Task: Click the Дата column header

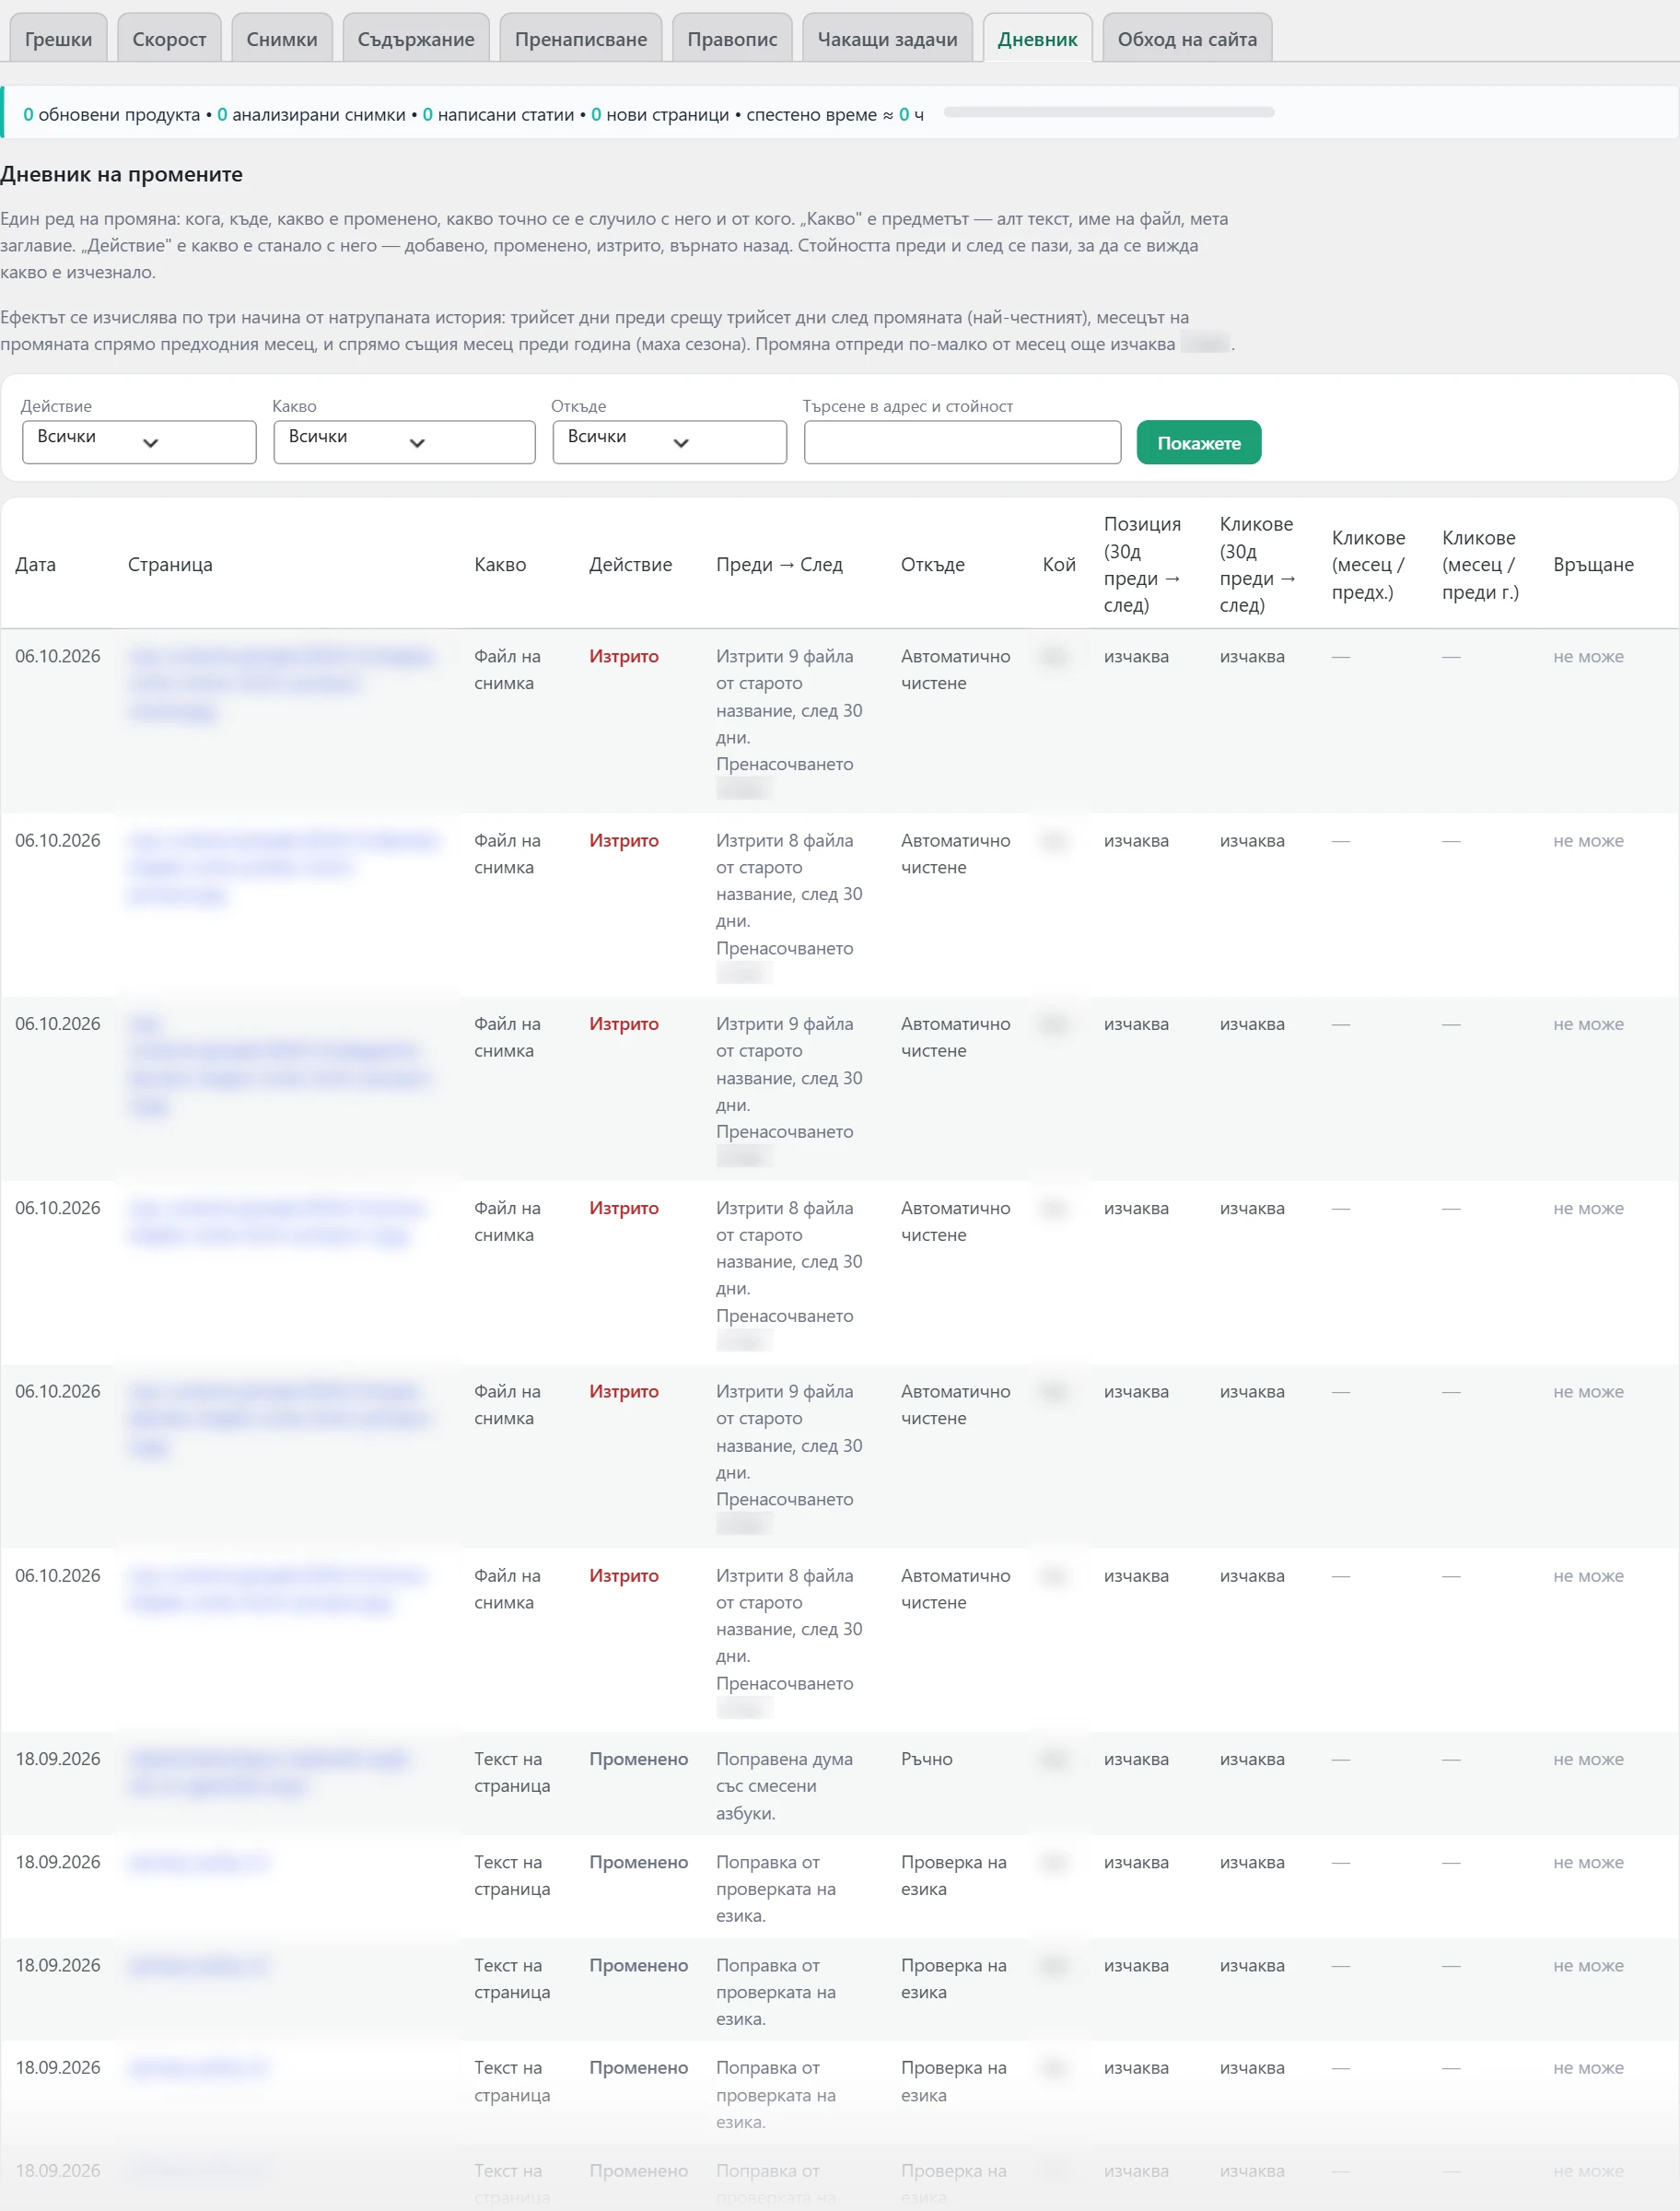Action: (36, 564)
